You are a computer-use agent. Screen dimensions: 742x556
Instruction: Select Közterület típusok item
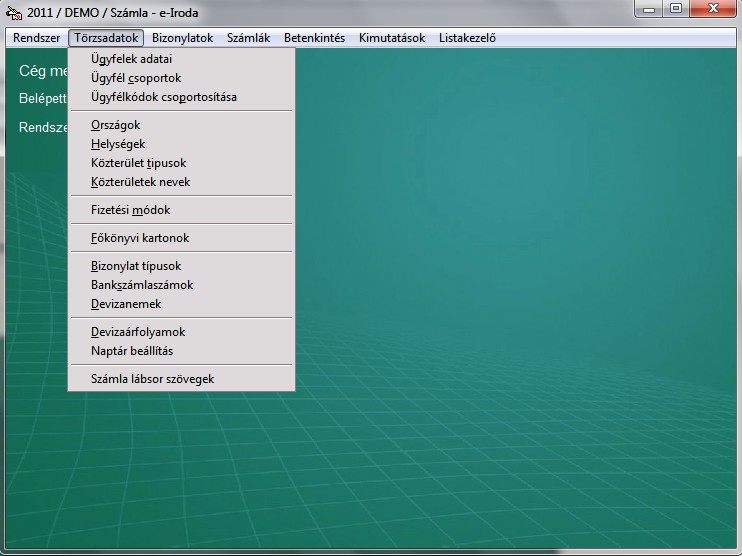click(139, 163)
